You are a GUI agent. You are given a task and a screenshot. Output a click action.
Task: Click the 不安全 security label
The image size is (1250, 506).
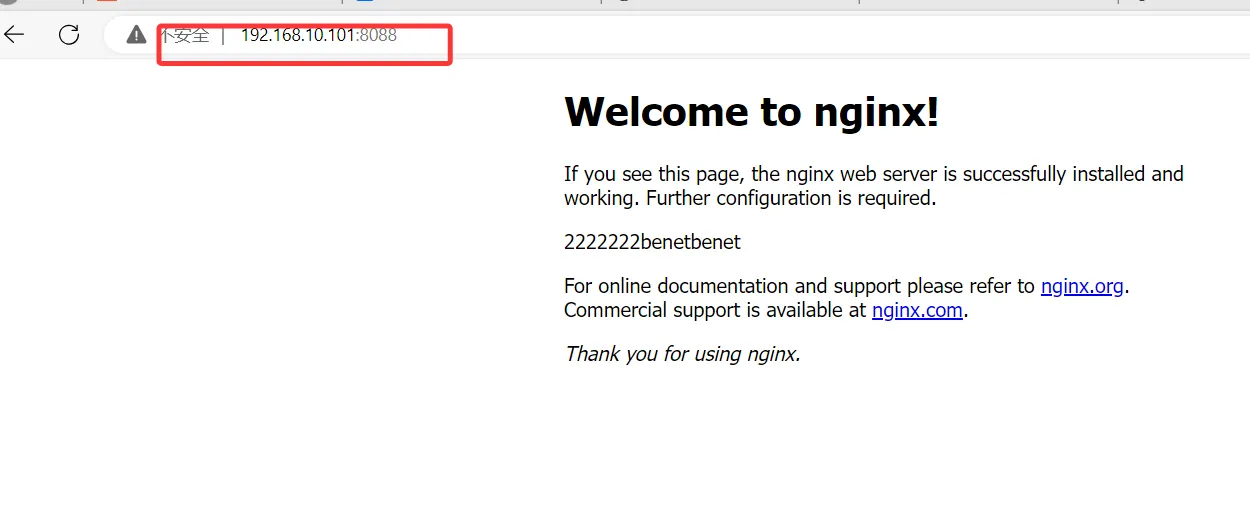coord(185,36)
